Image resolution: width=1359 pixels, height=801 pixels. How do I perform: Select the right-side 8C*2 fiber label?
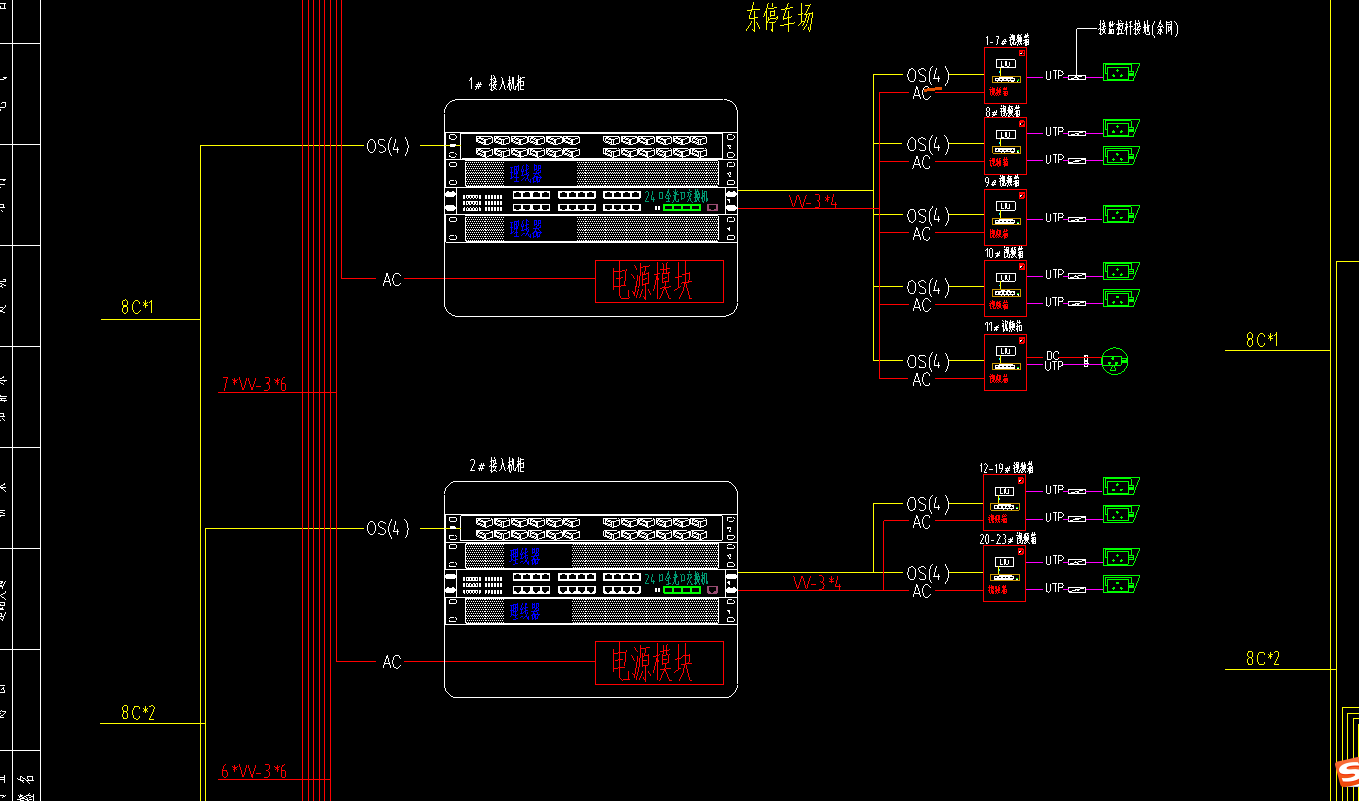pos(1263,659)
